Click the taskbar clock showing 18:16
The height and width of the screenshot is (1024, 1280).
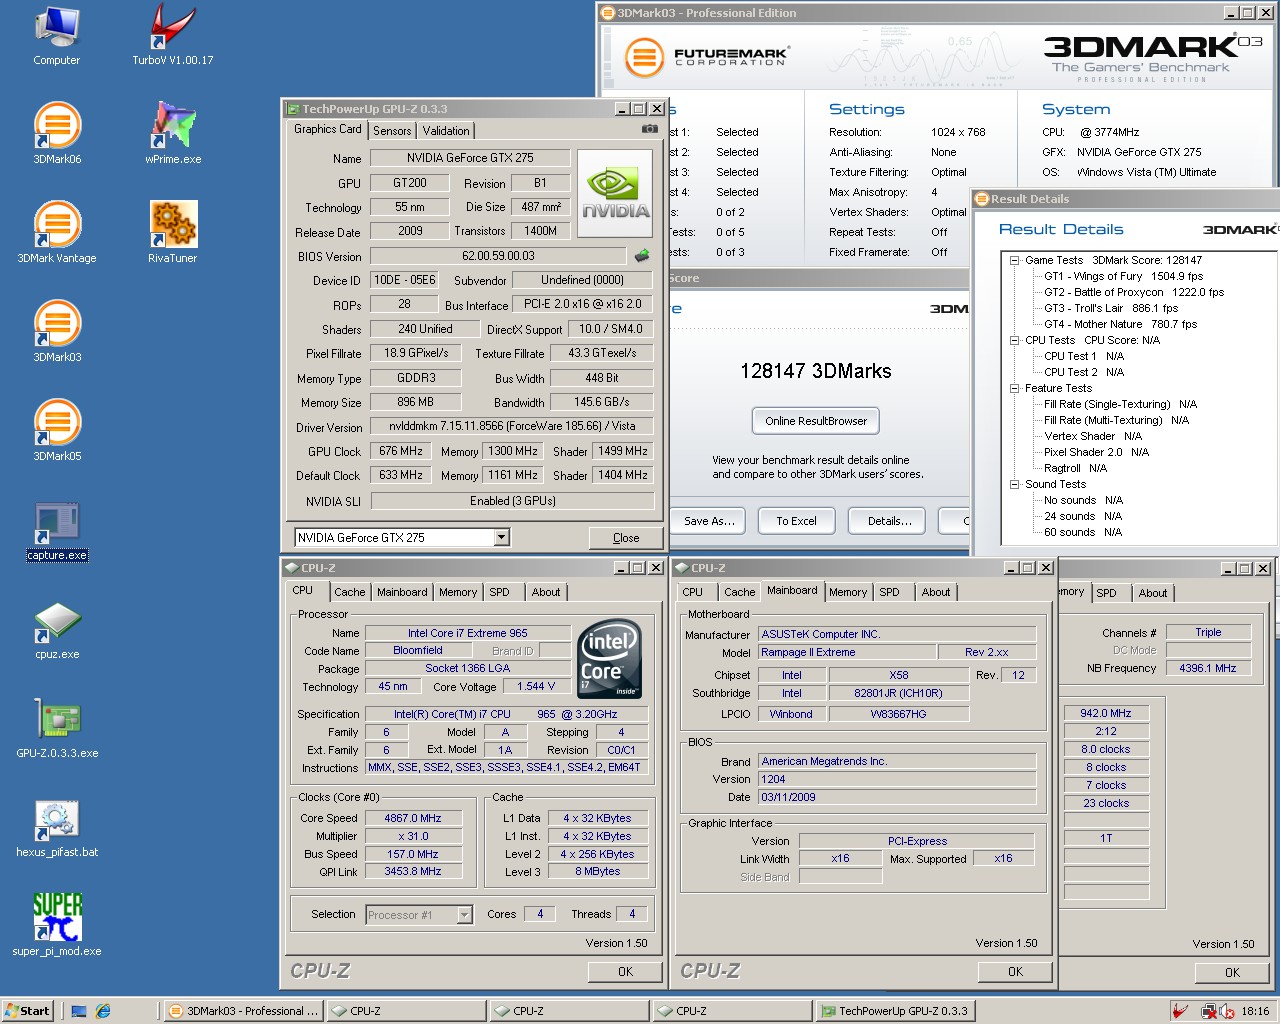coord(1255,1011)
